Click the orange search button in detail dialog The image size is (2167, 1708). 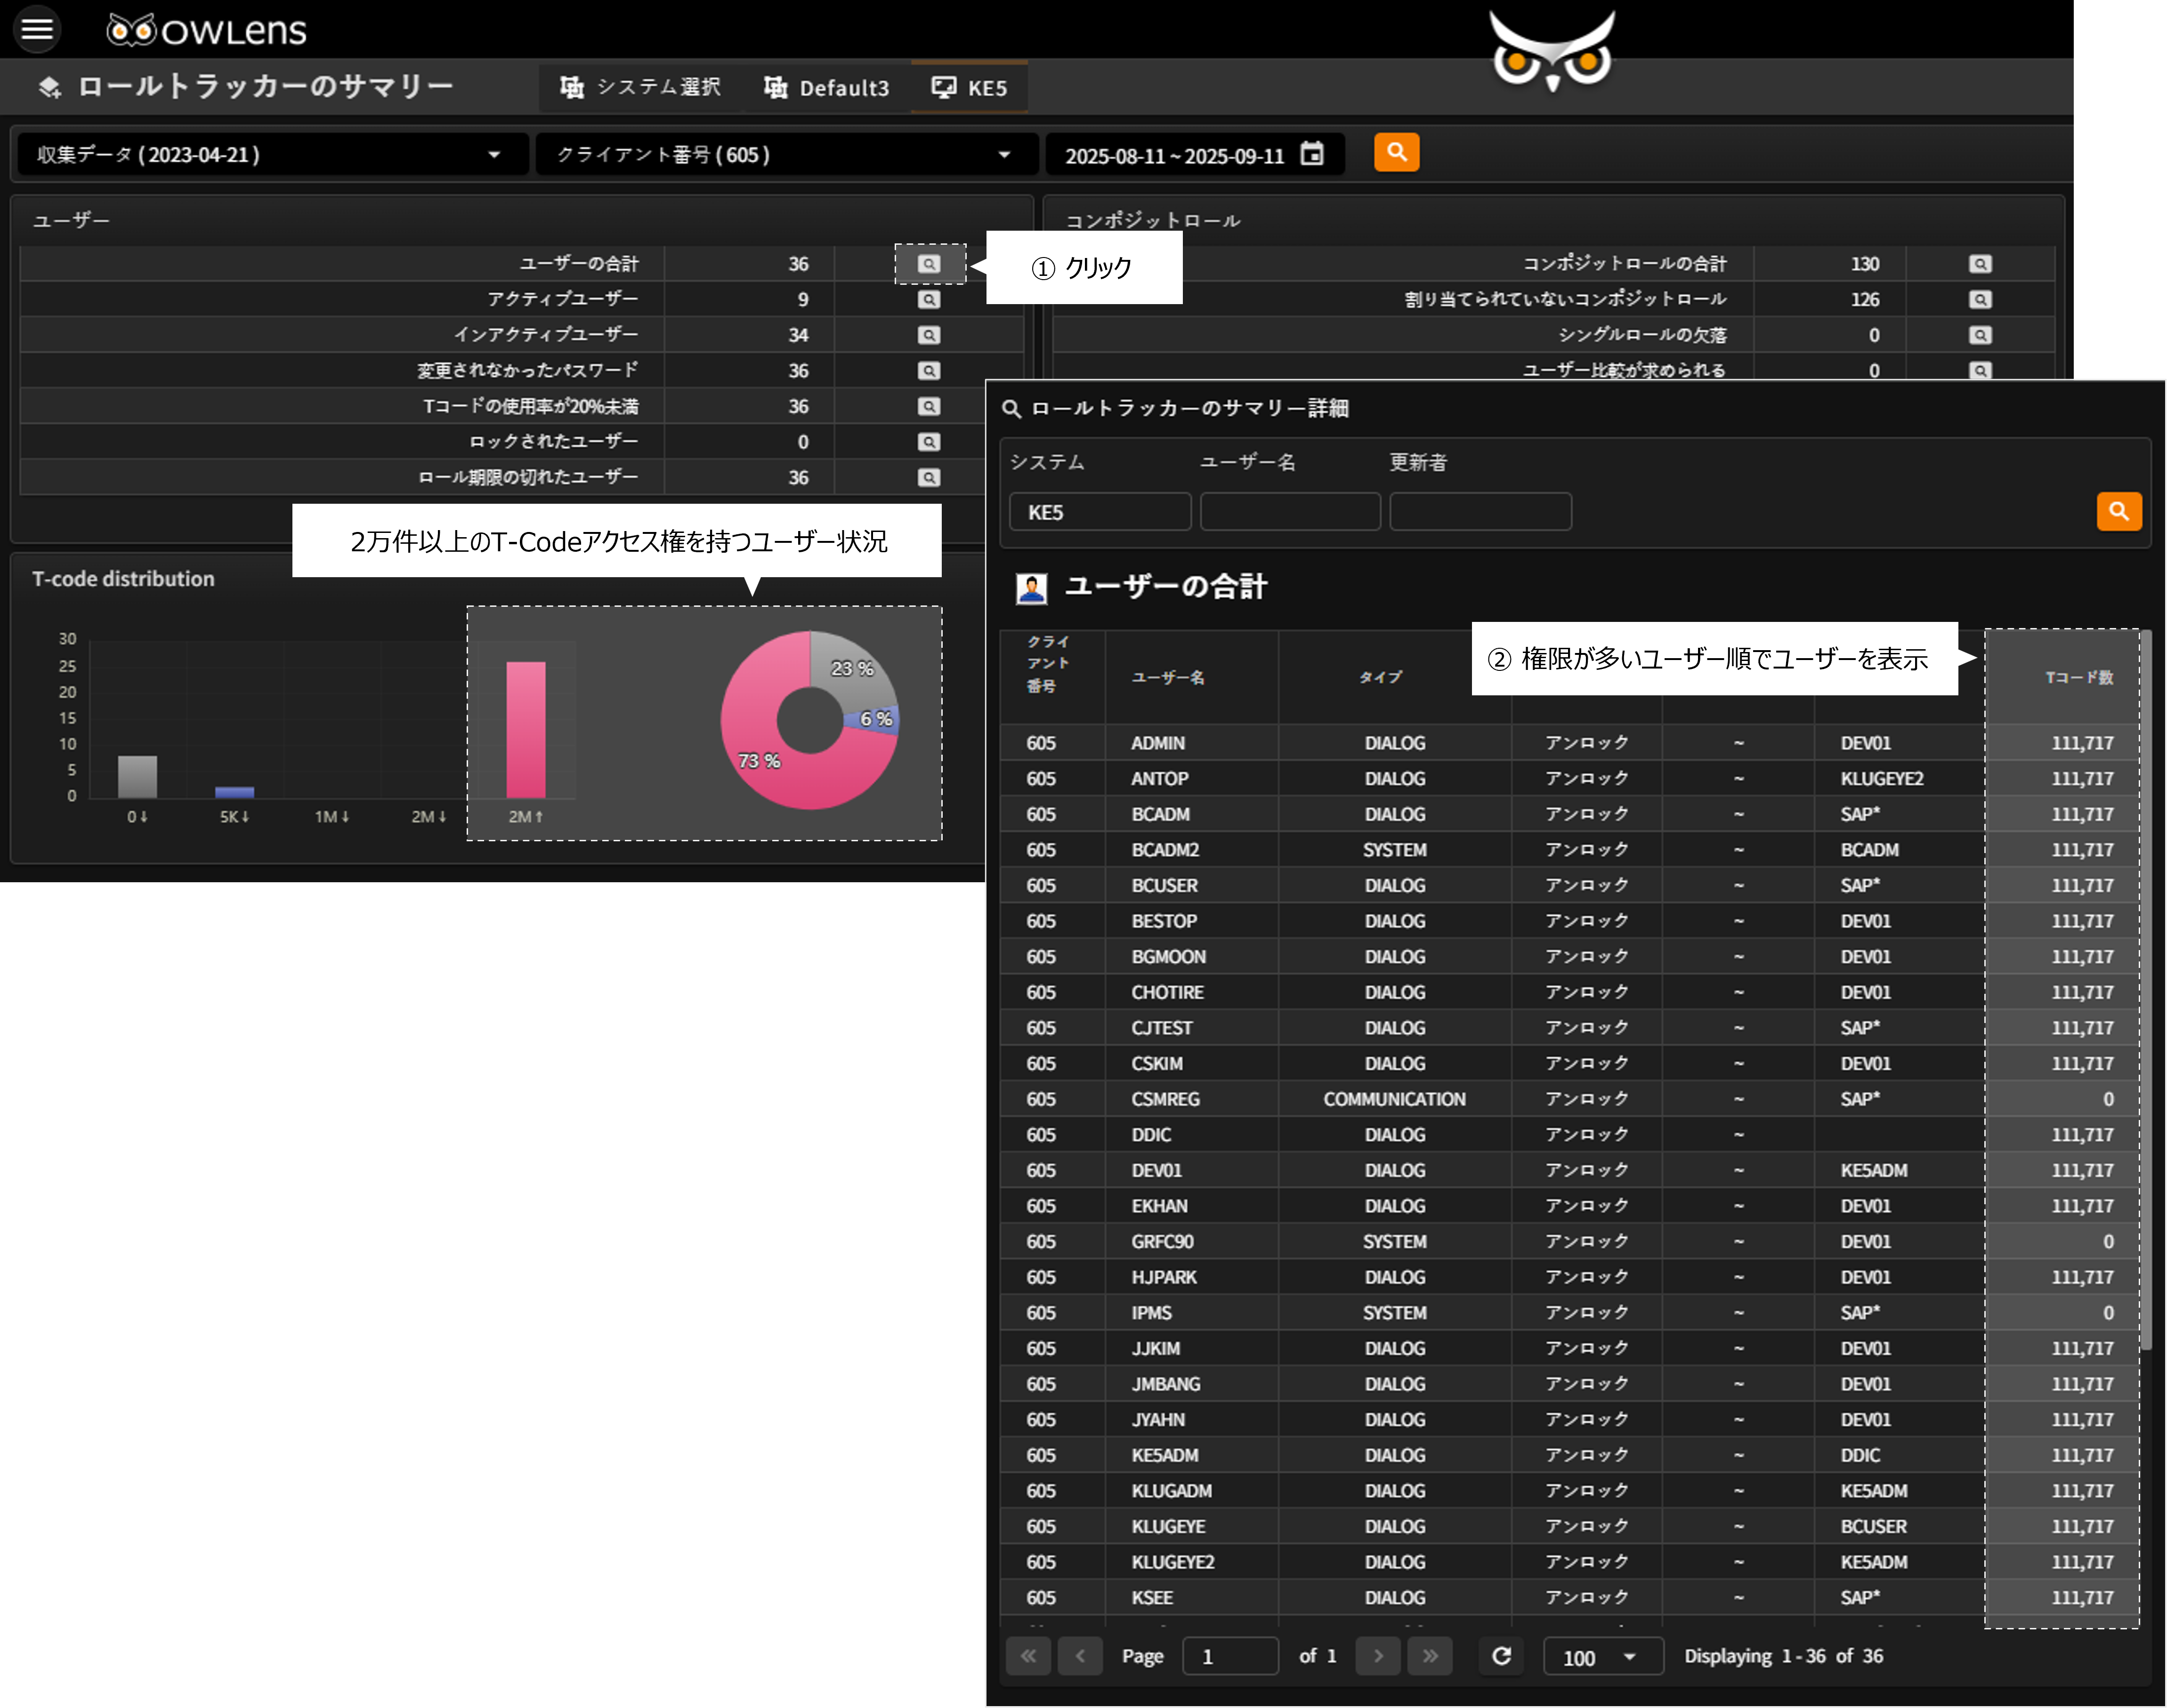click(2118, 511)
